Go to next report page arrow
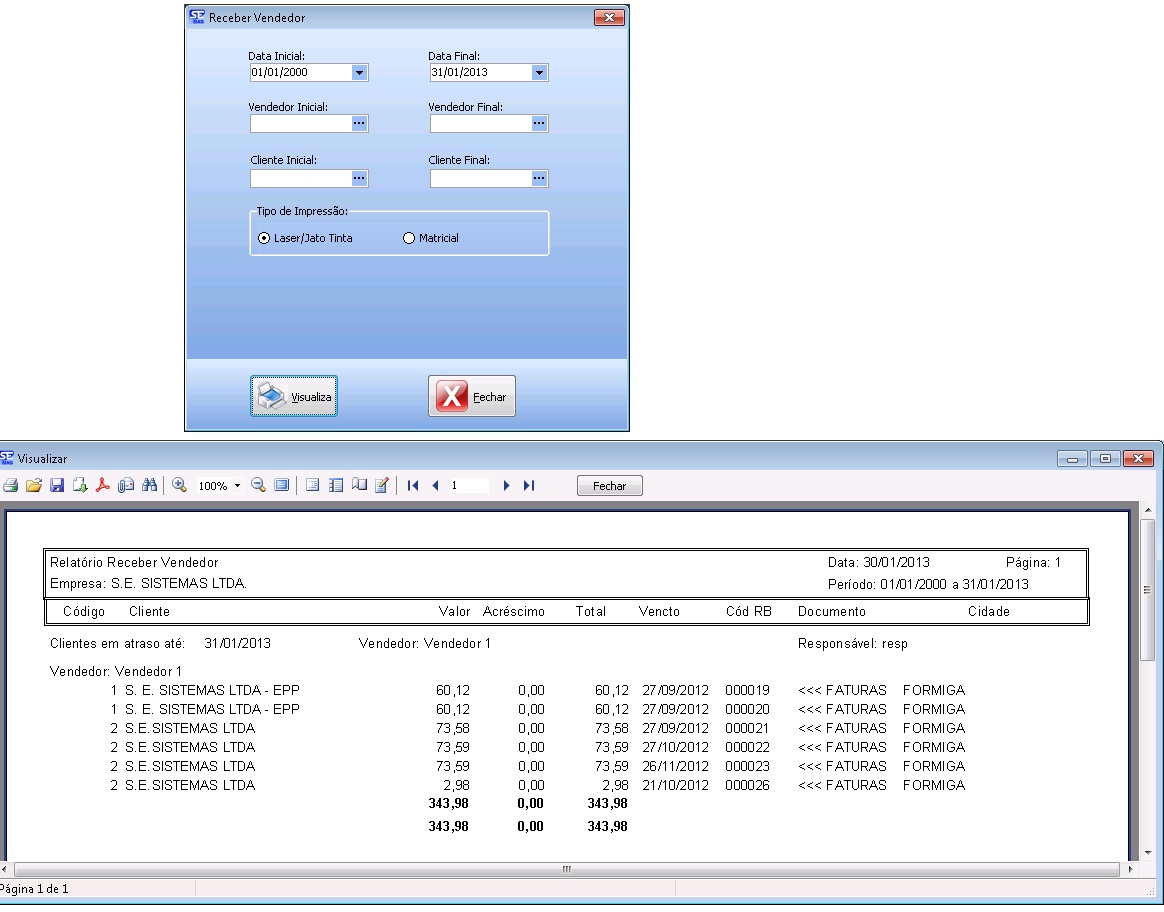This screenshot has width=1164, height=912. click(507, 485)
